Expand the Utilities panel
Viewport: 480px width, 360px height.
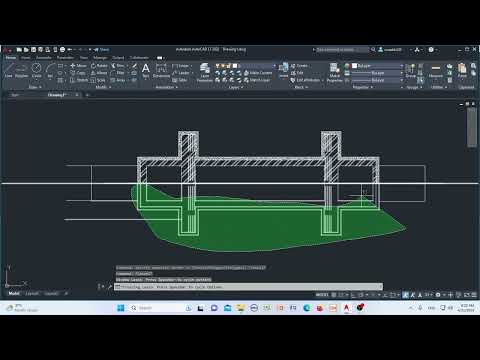439,87
